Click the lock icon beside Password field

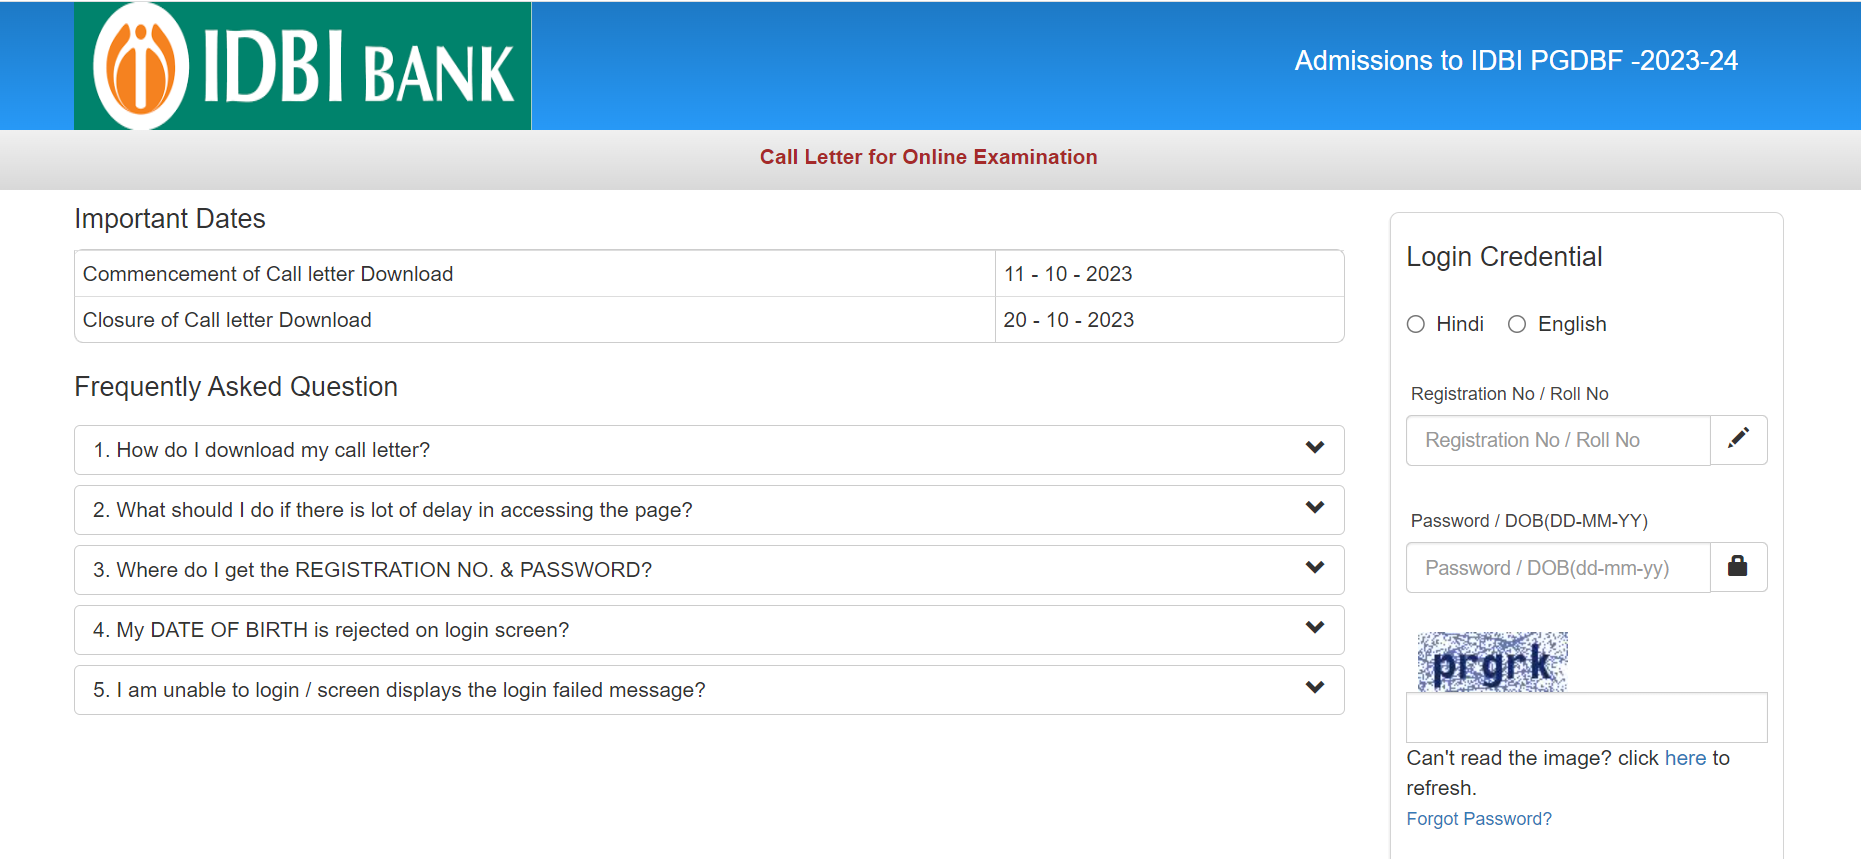pos(1738,567)
